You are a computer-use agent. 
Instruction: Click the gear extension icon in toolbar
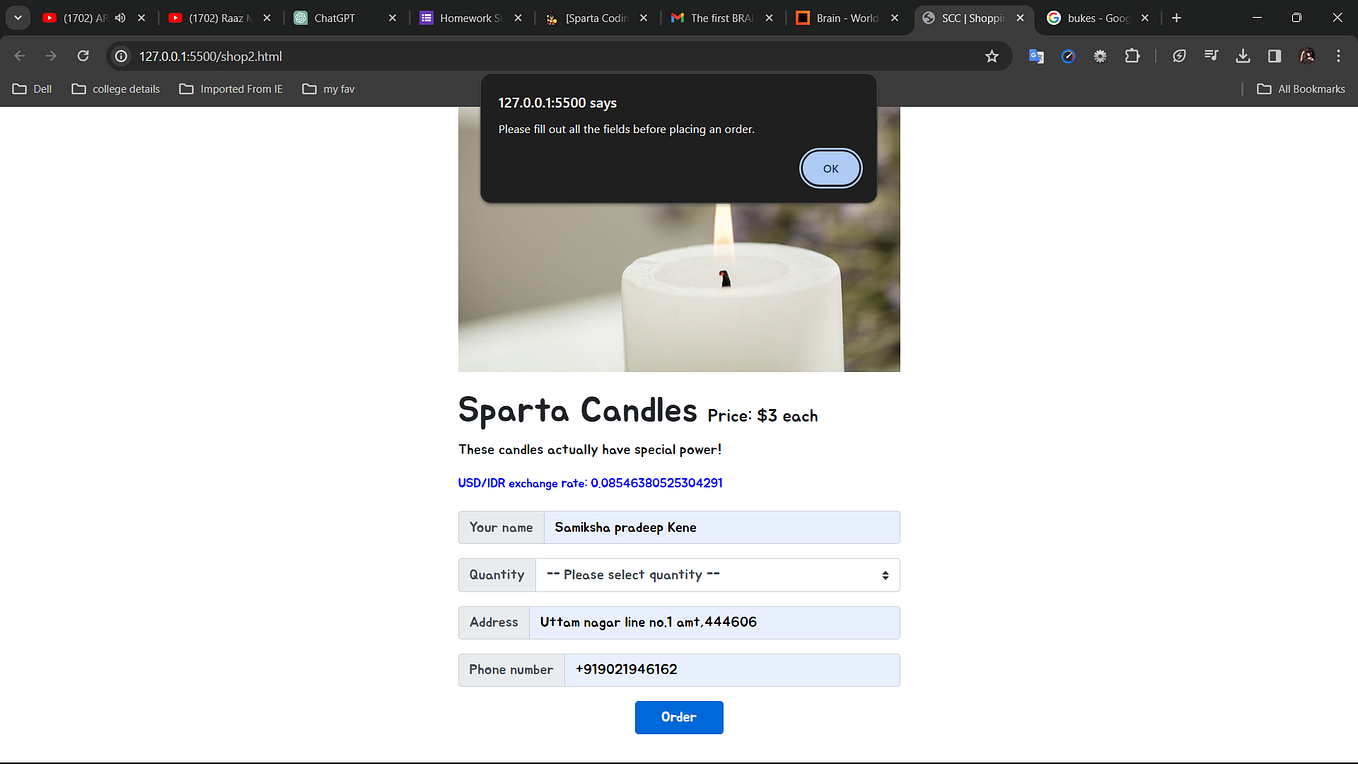[x=1100, y=56]
